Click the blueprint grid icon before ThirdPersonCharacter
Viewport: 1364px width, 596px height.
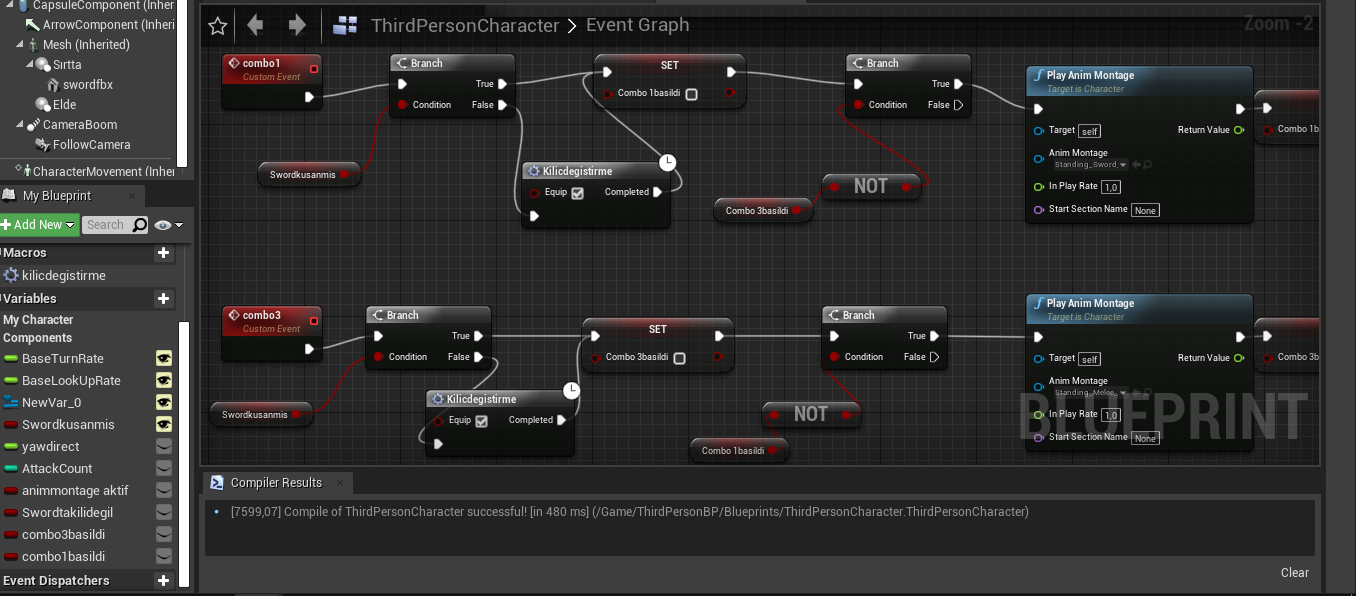tap(346, 26)
